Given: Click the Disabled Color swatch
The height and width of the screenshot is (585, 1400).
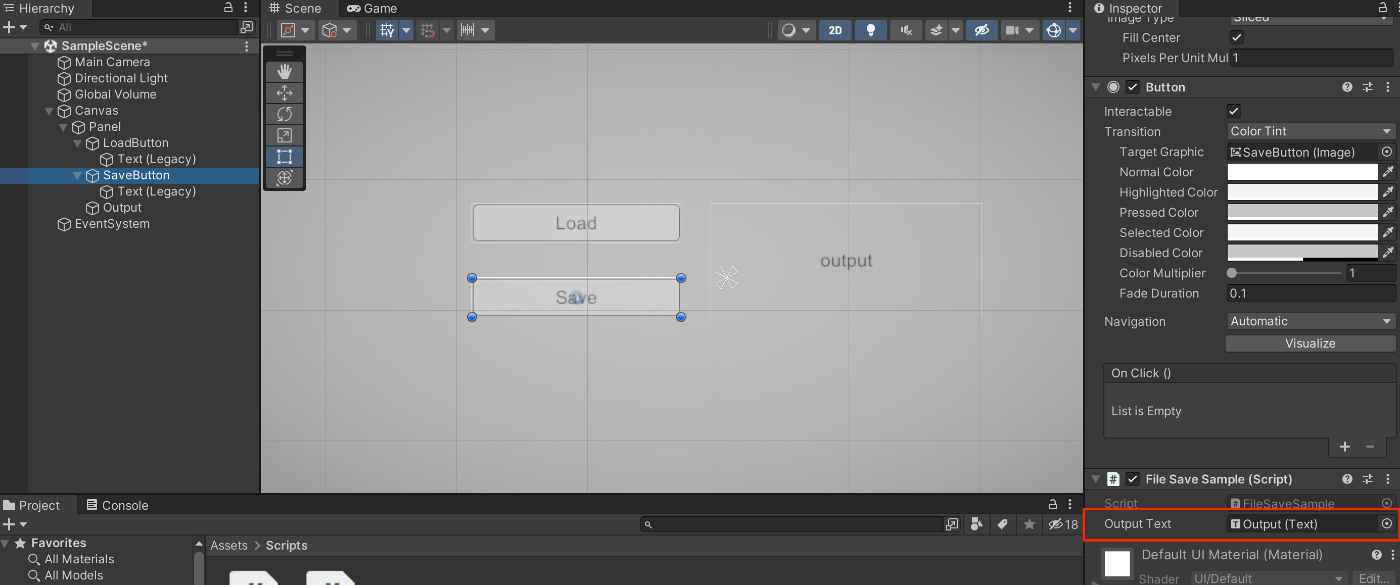Looking at the screenshot, I should coord(1302,253).
